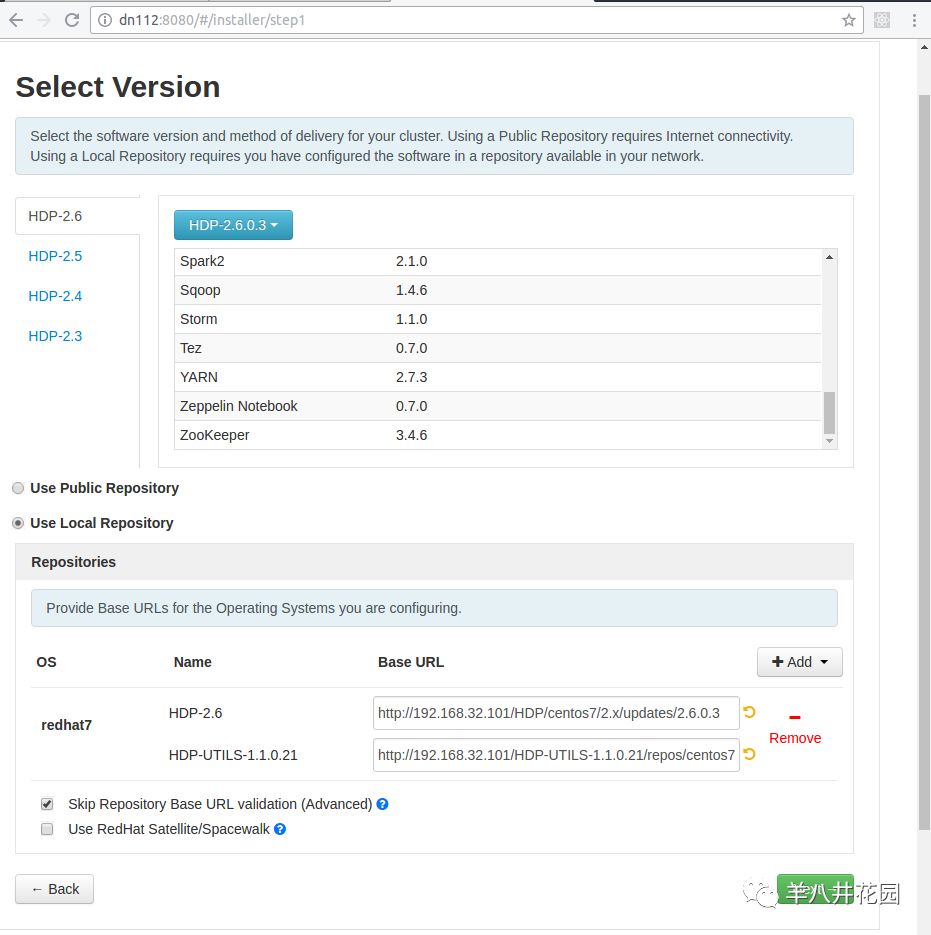Switch to the HDP-2.4 tab
931x935 pixels.
coord(55,296)
